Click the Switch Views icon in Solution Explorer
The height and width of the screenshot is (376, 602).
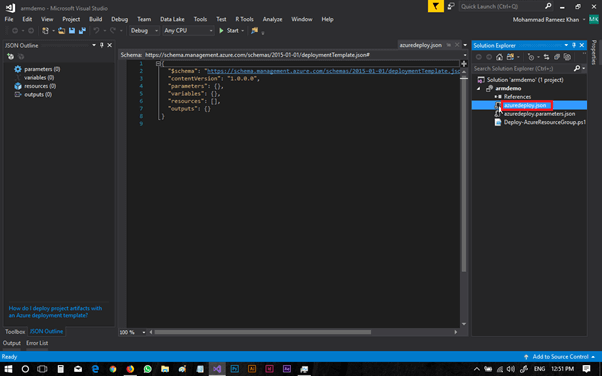point(510,57)
